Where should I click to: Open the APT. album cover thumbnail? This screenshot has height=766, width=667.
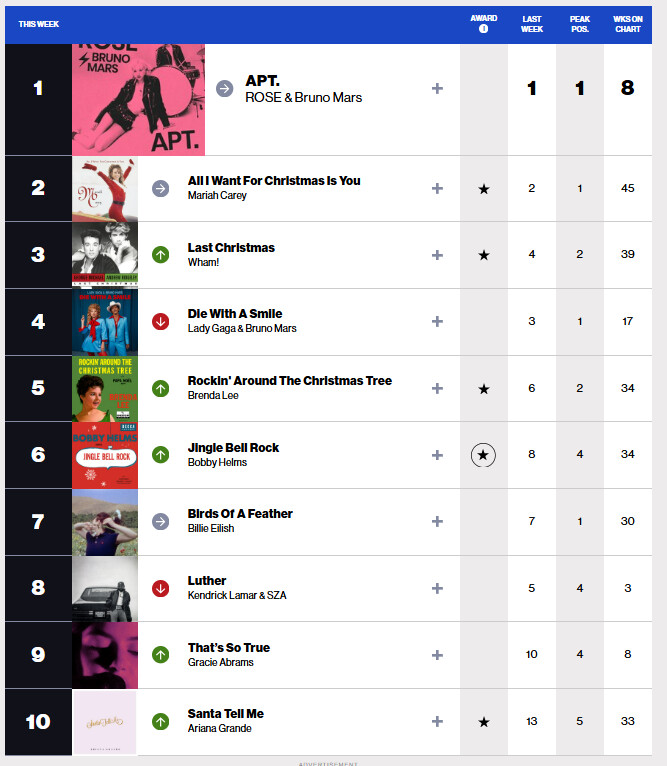point(138,100)
